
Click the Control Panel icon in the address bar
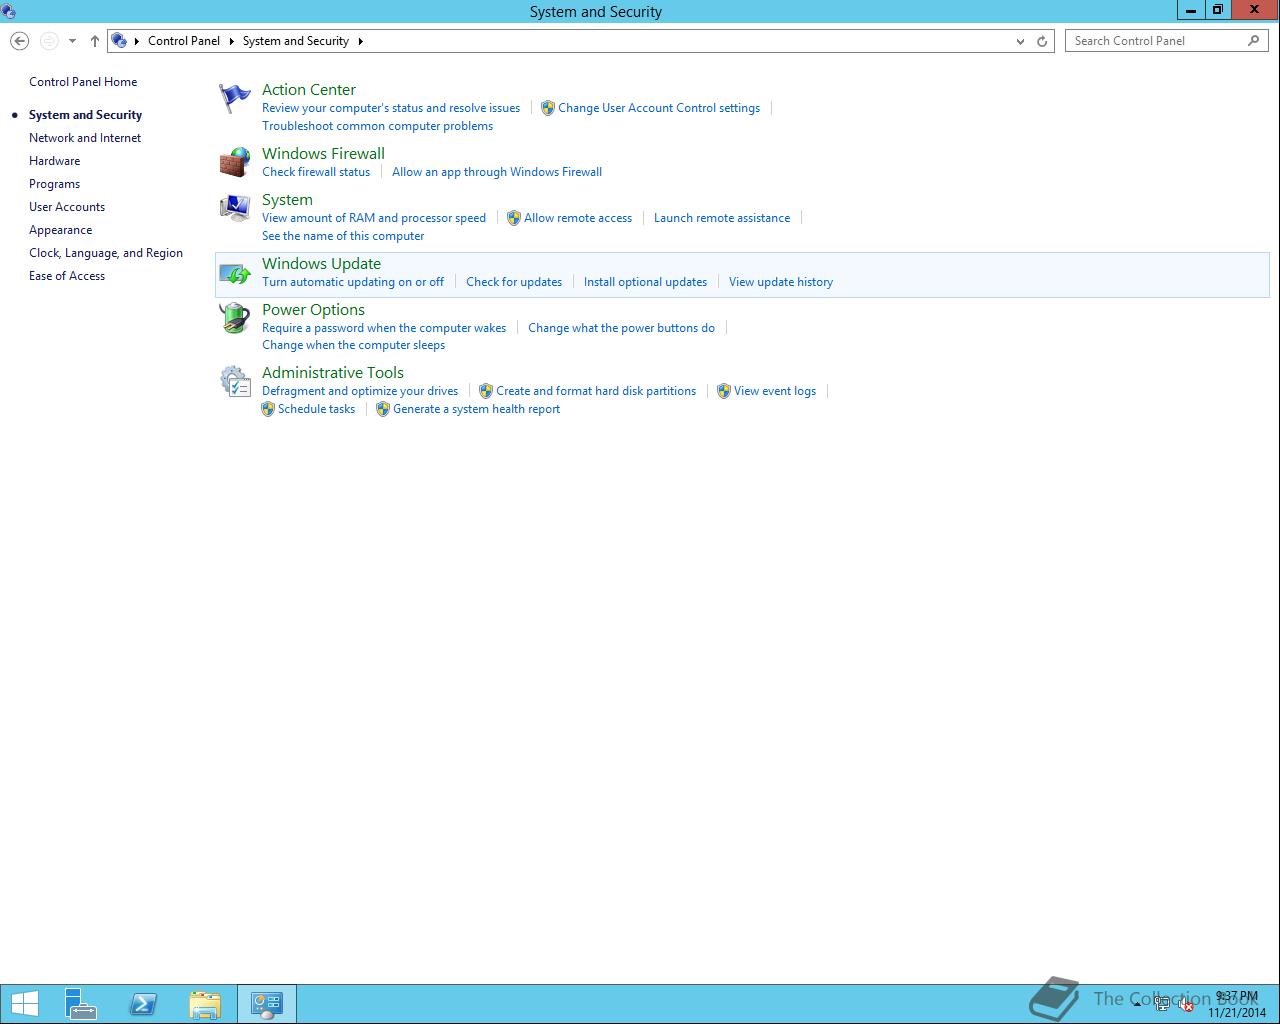(119, 41)
